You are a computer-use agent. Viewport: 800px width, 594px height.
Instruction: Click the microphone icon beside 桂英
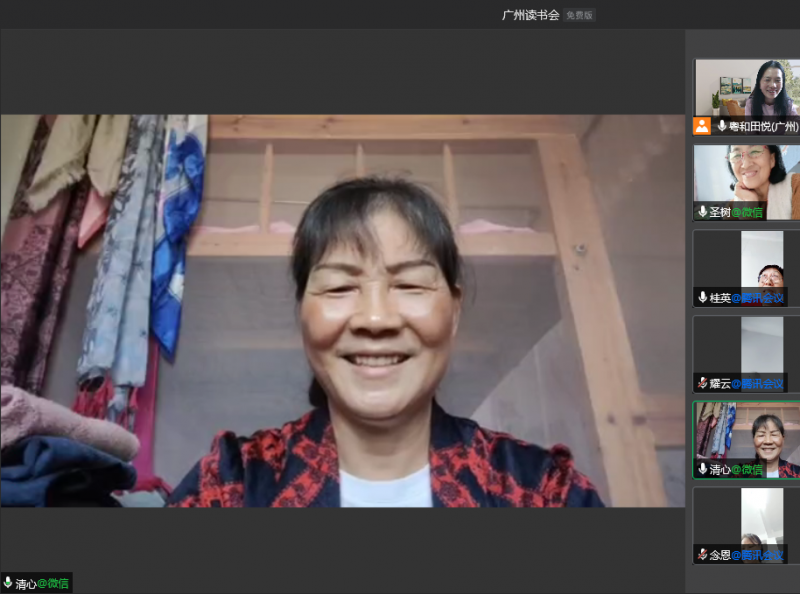tap(703, 298)
